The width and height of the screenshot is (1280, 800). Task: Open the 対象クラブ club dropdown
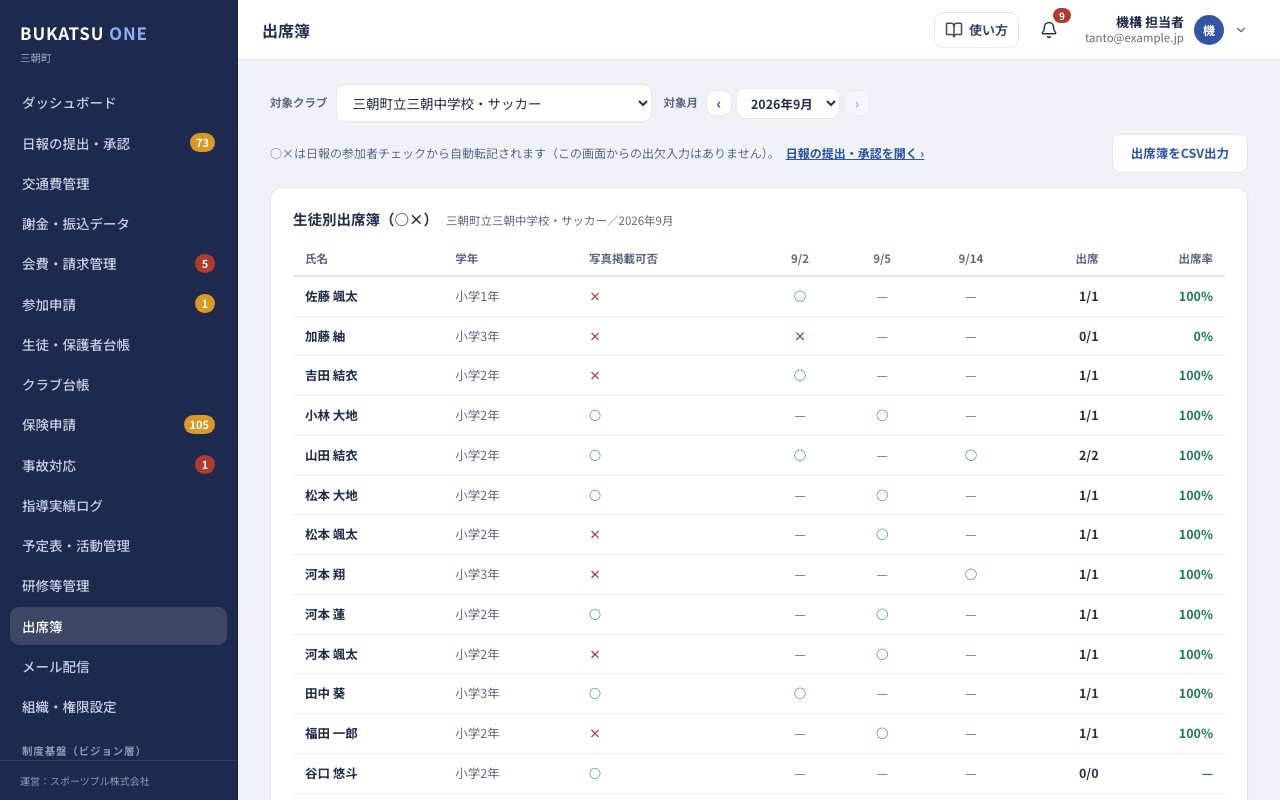(494, 103)
